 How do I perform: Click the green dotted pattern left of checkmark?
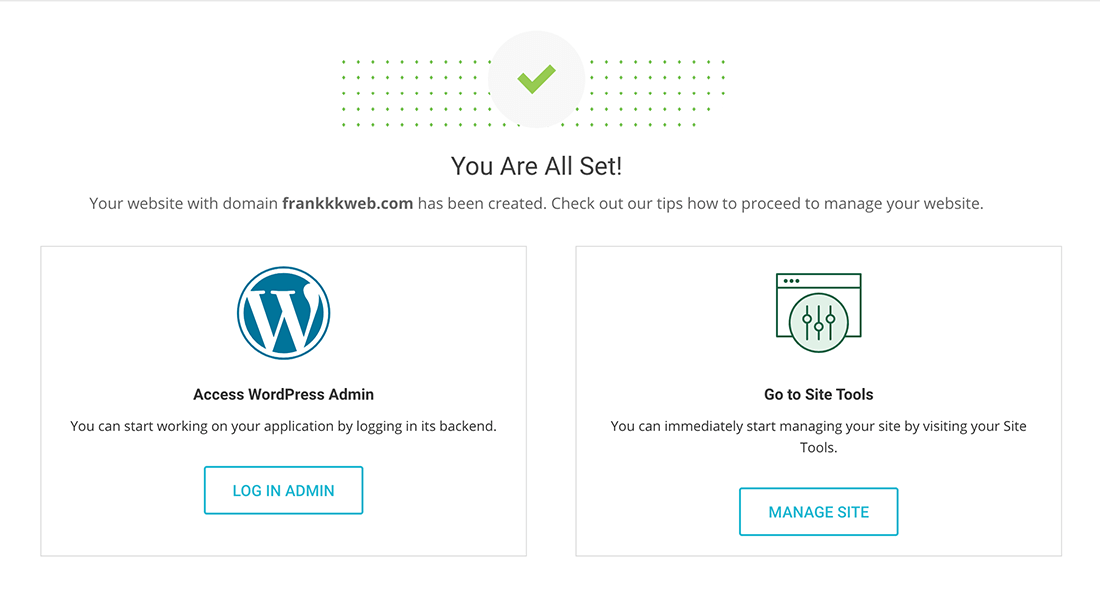[415, 93]
